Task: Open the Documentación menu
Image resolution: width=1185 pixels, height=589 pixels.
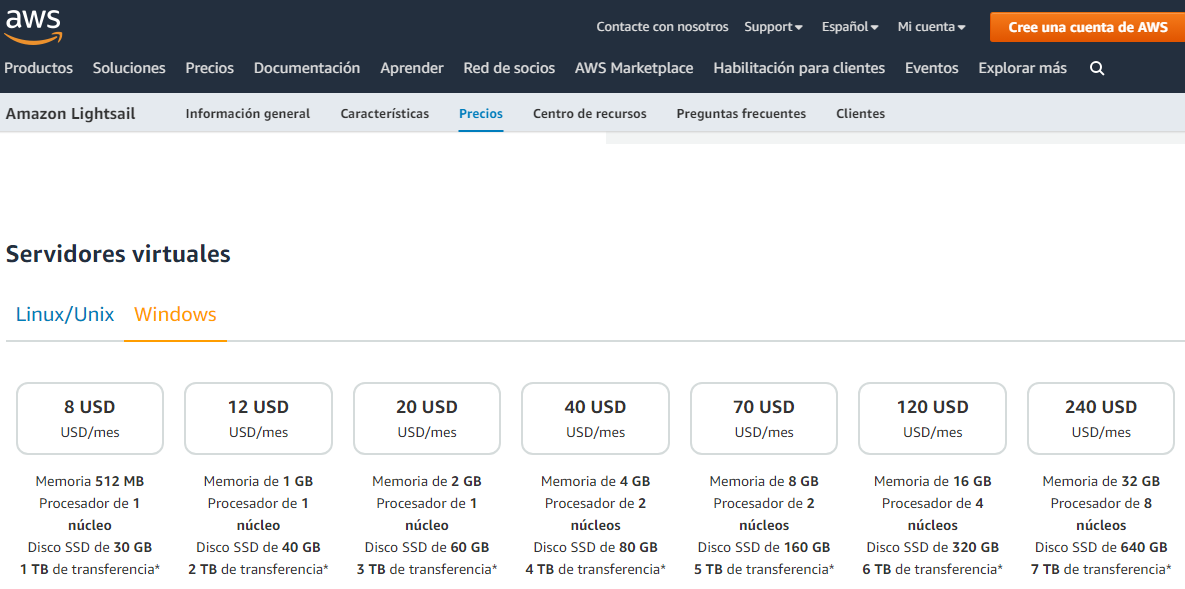Action: coord(307,68)
